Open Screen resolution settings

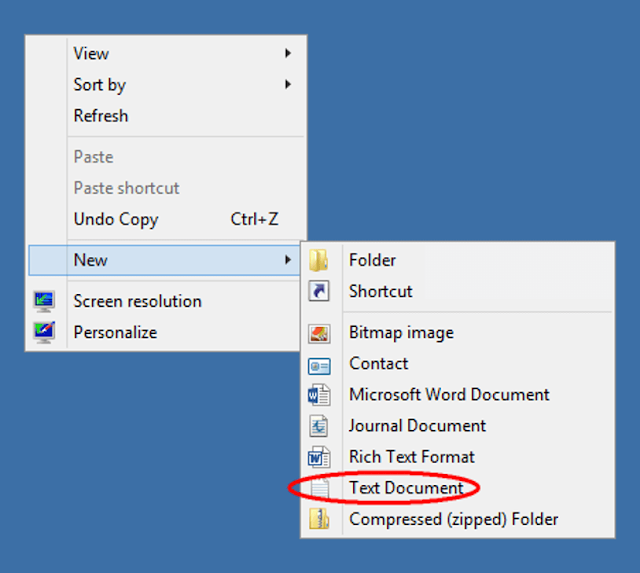(x=164, y=302)
